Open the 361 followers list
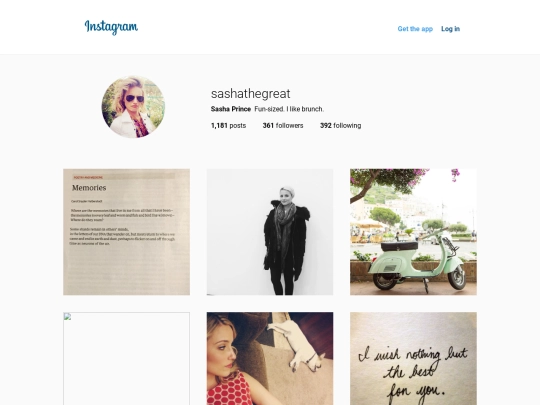Screen dimensions: 540x405 283,126
